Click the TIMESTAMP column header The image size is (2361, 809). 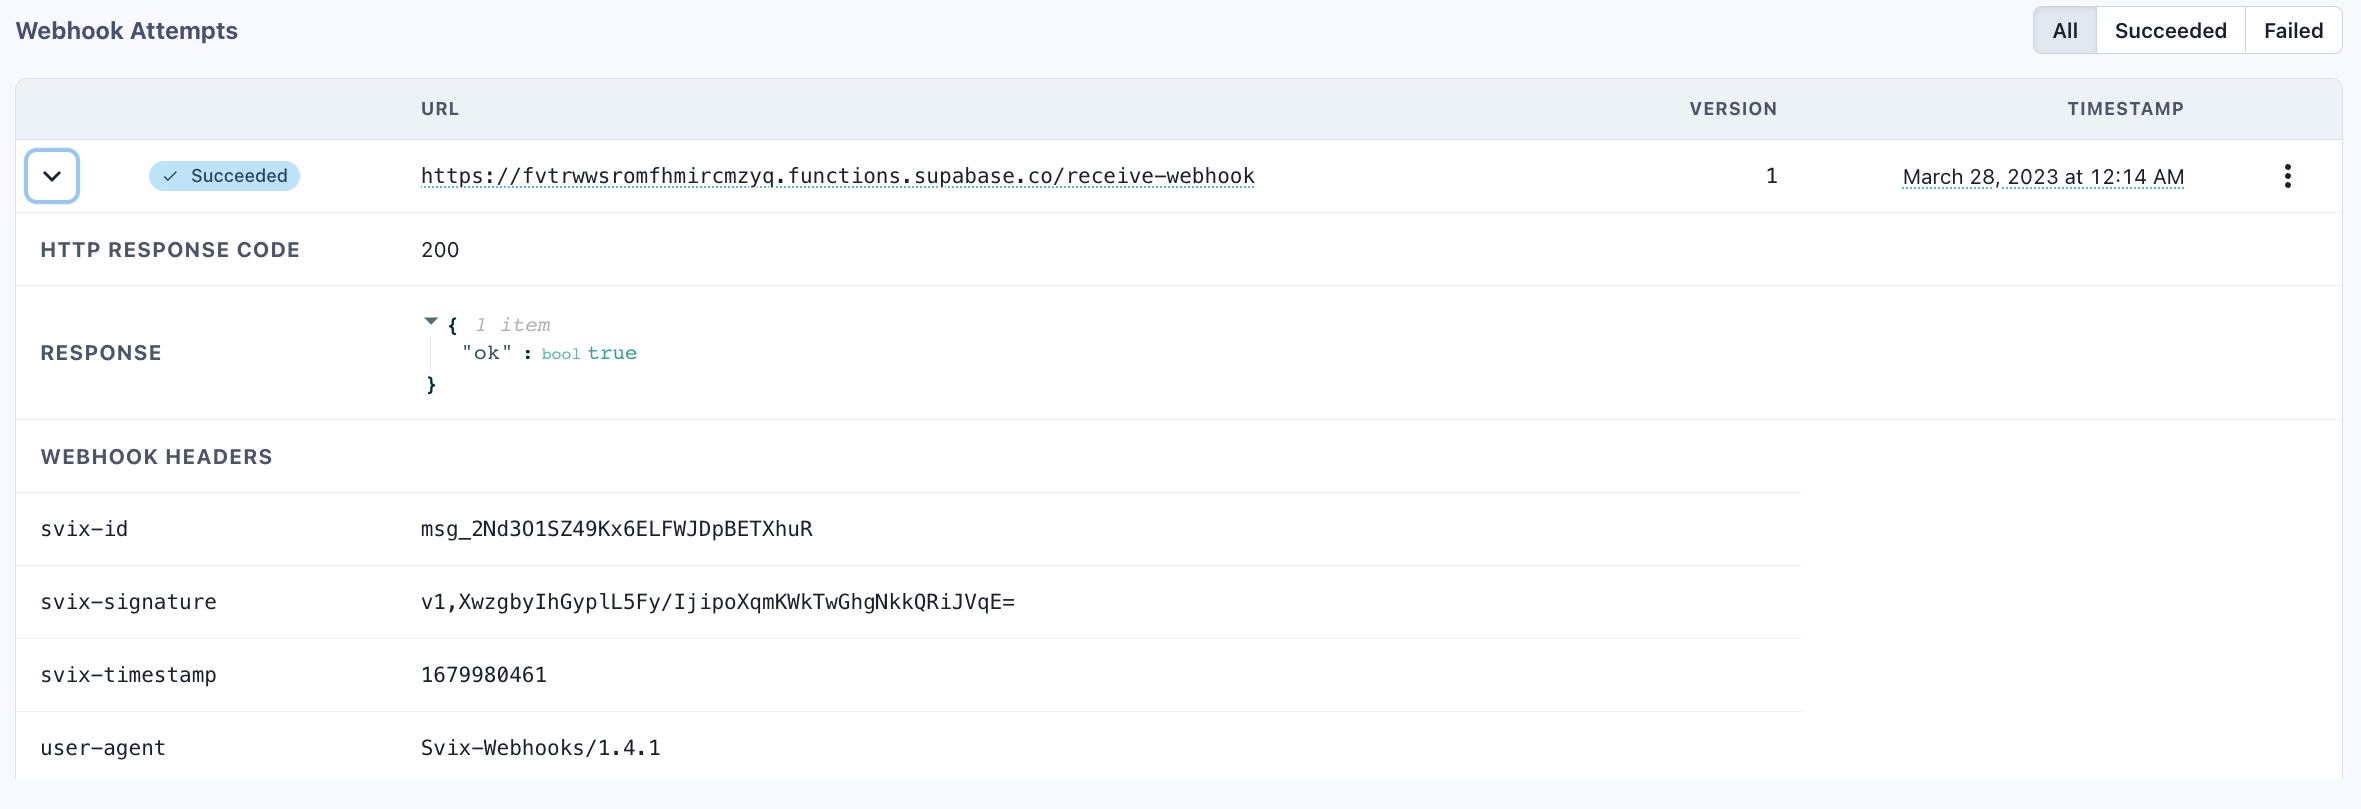coord(2125,109)
